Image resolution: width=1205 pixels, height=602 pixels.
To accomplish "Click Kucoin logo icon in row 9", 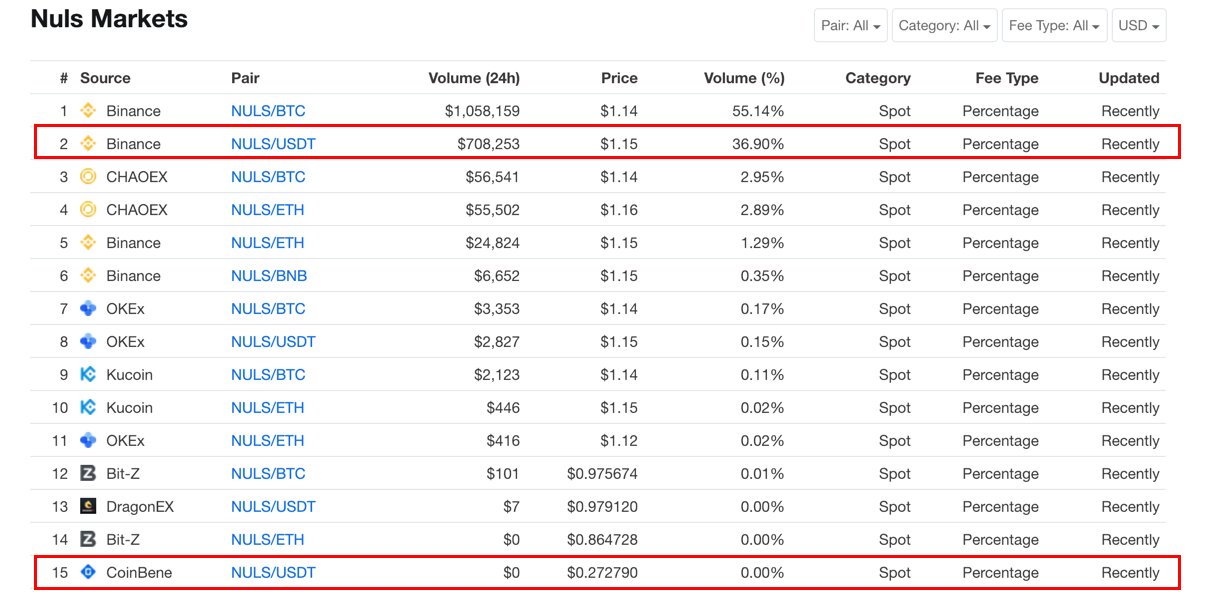I will pos(88,375).
